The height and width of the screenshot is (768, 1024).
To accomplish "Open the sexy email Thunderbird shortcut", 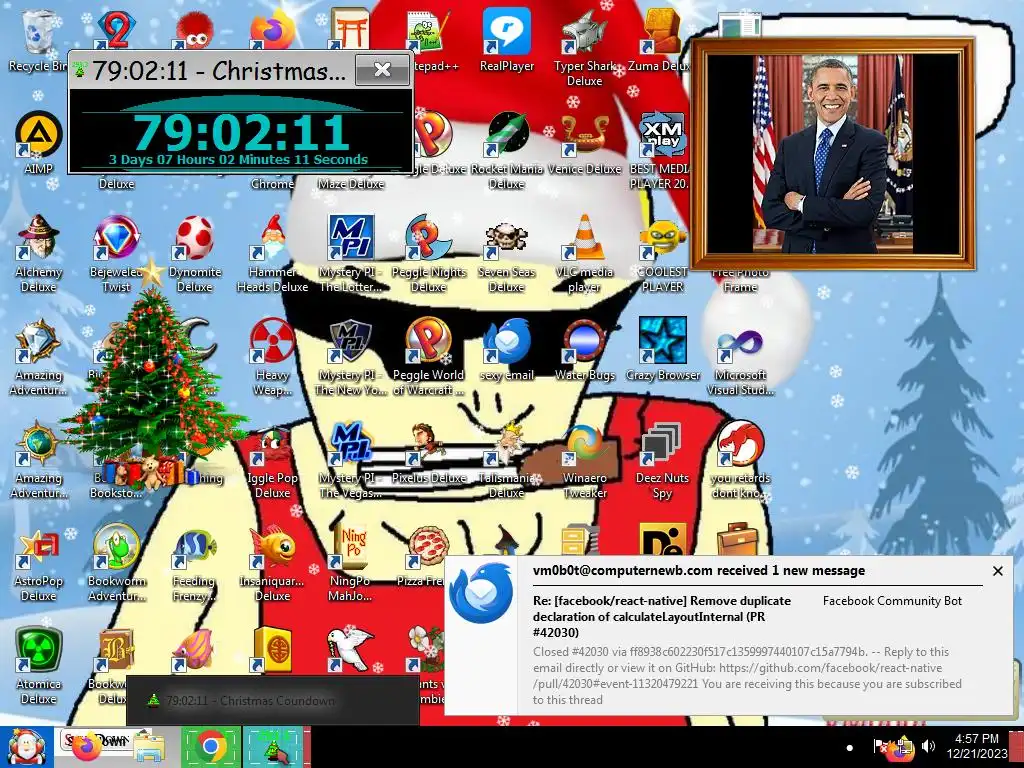I will [506, 349].
